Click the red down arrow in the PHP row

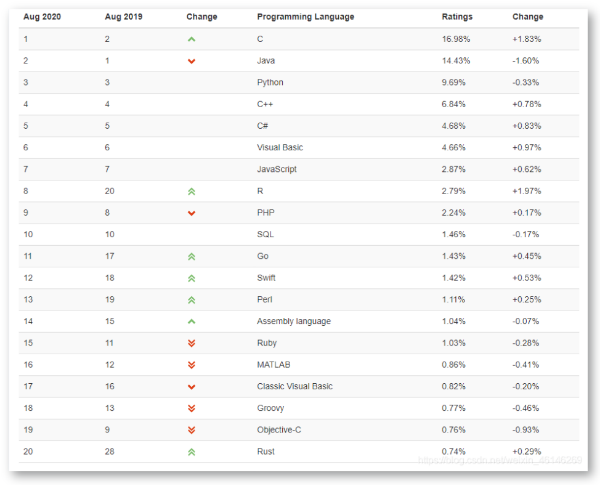(x=191, y=213)
